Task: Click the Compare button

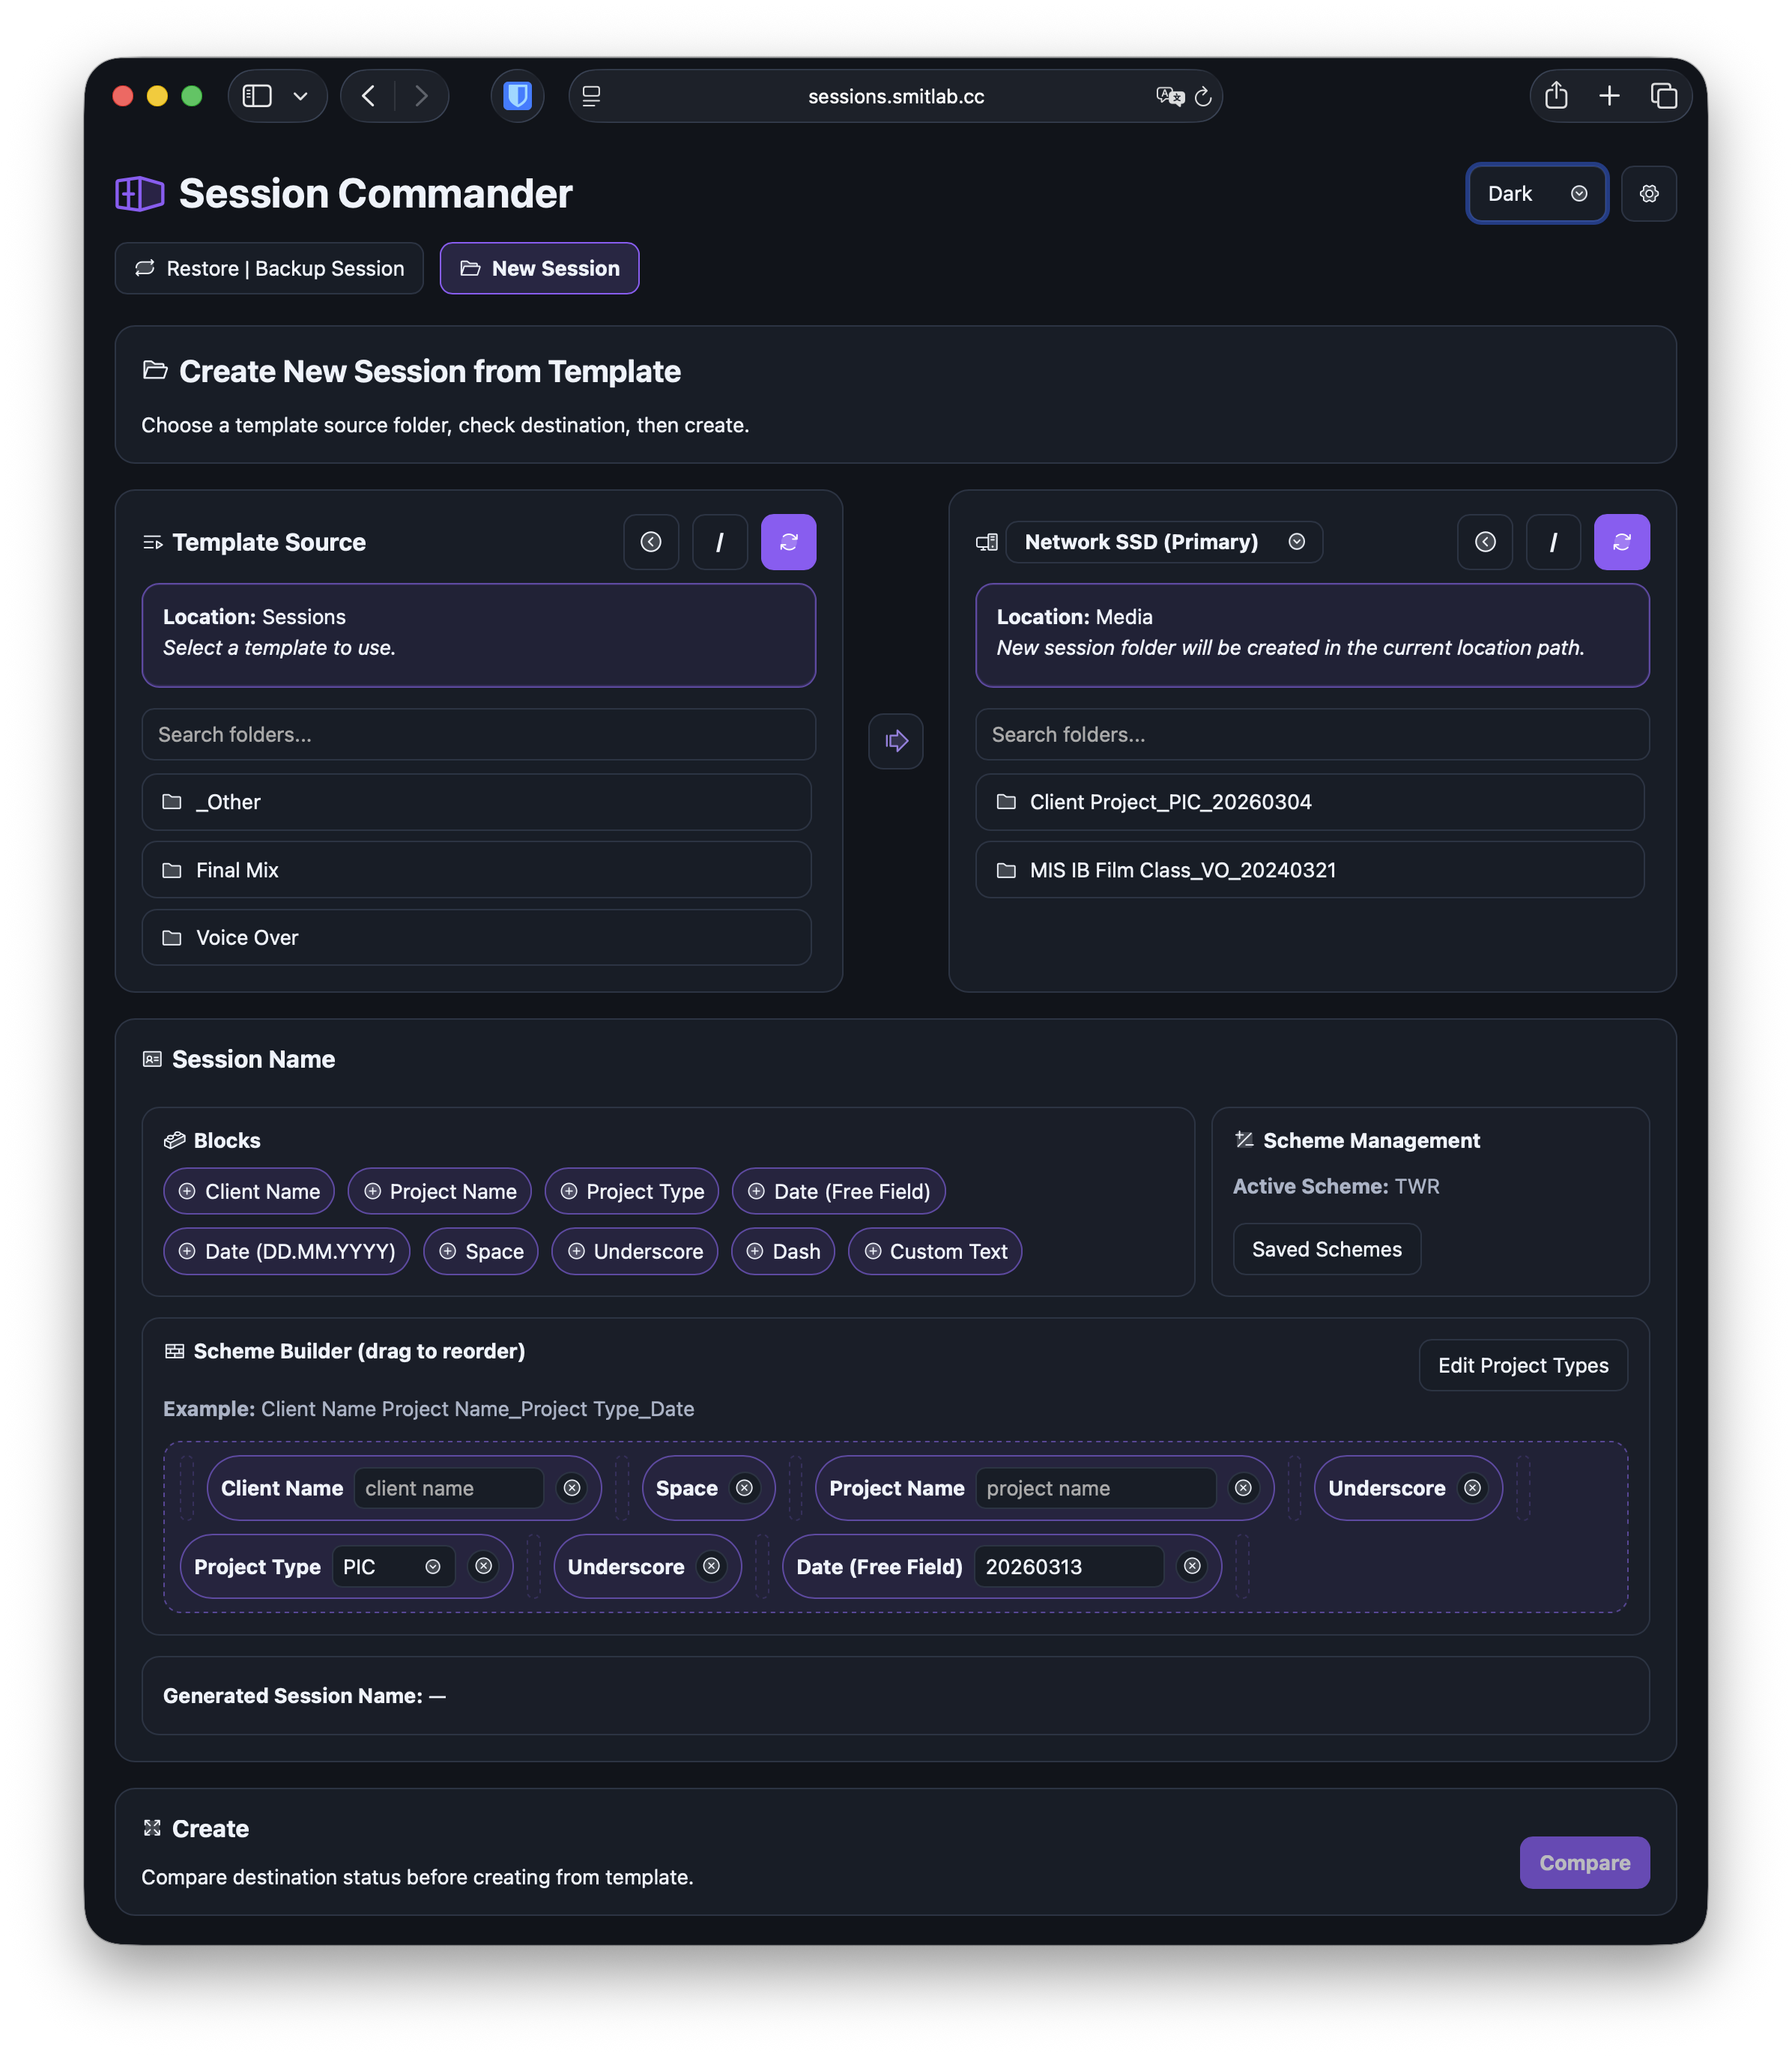Action: (1584, 1862)
